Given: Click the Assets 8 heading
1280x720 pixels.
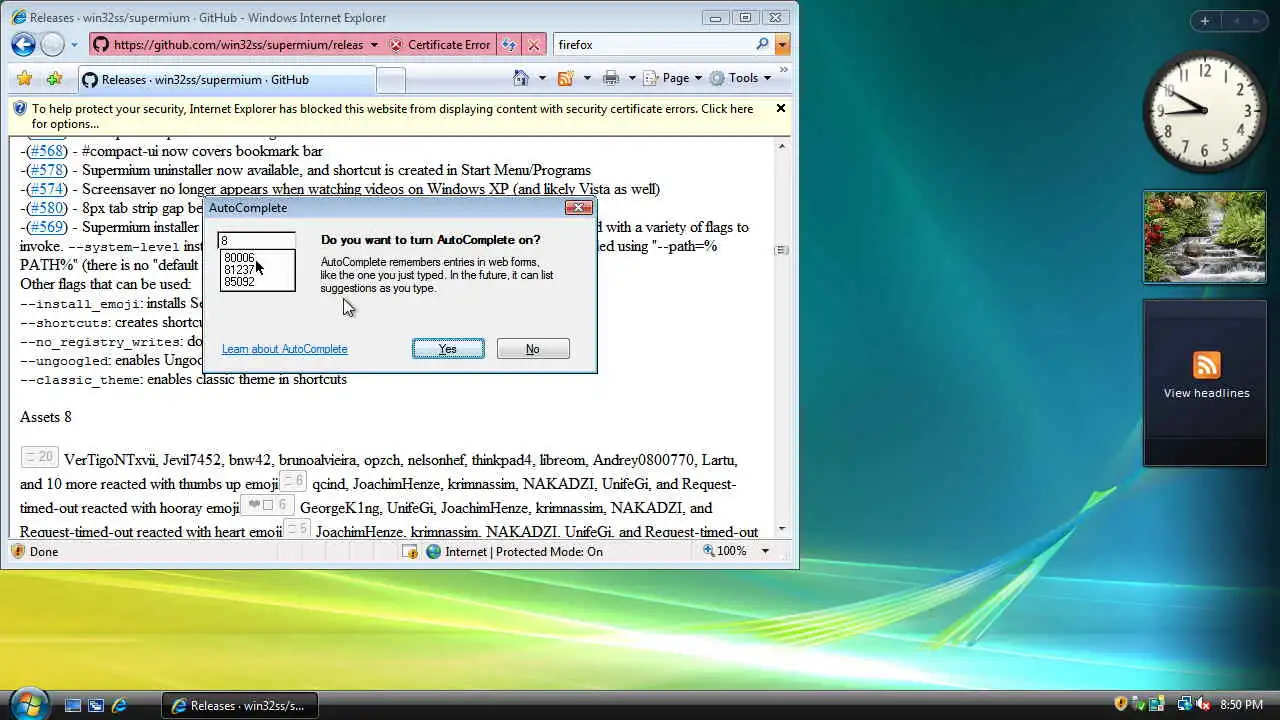Looking at the screenshot, I should pos(46,417).
